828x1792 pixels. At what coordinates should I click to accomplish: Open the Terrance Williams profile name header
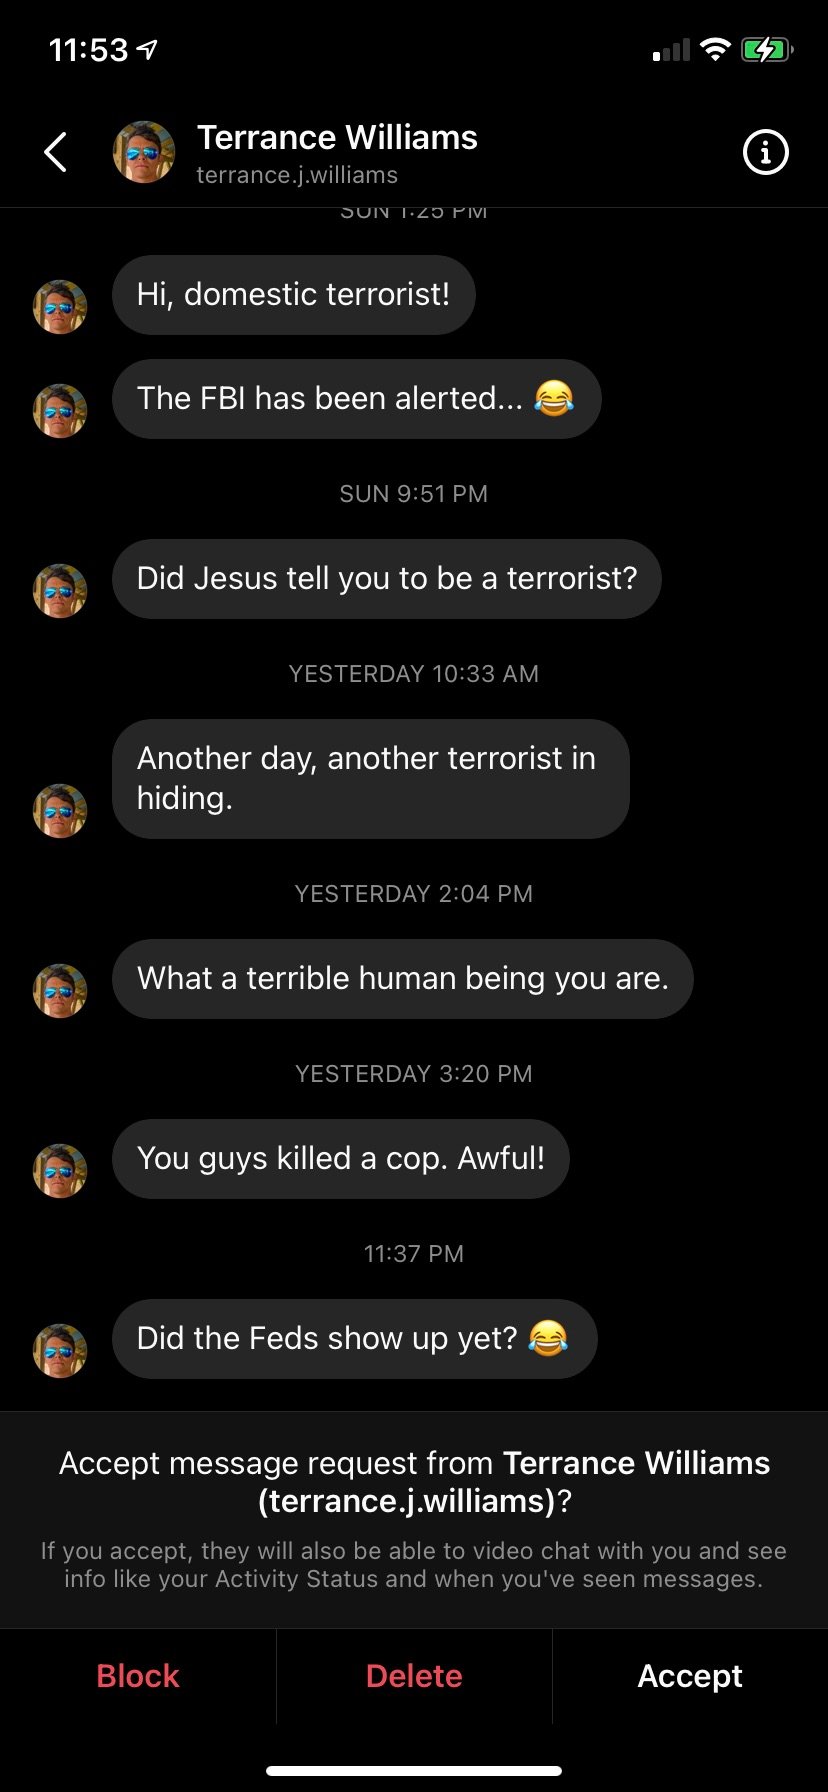(337, 138)
